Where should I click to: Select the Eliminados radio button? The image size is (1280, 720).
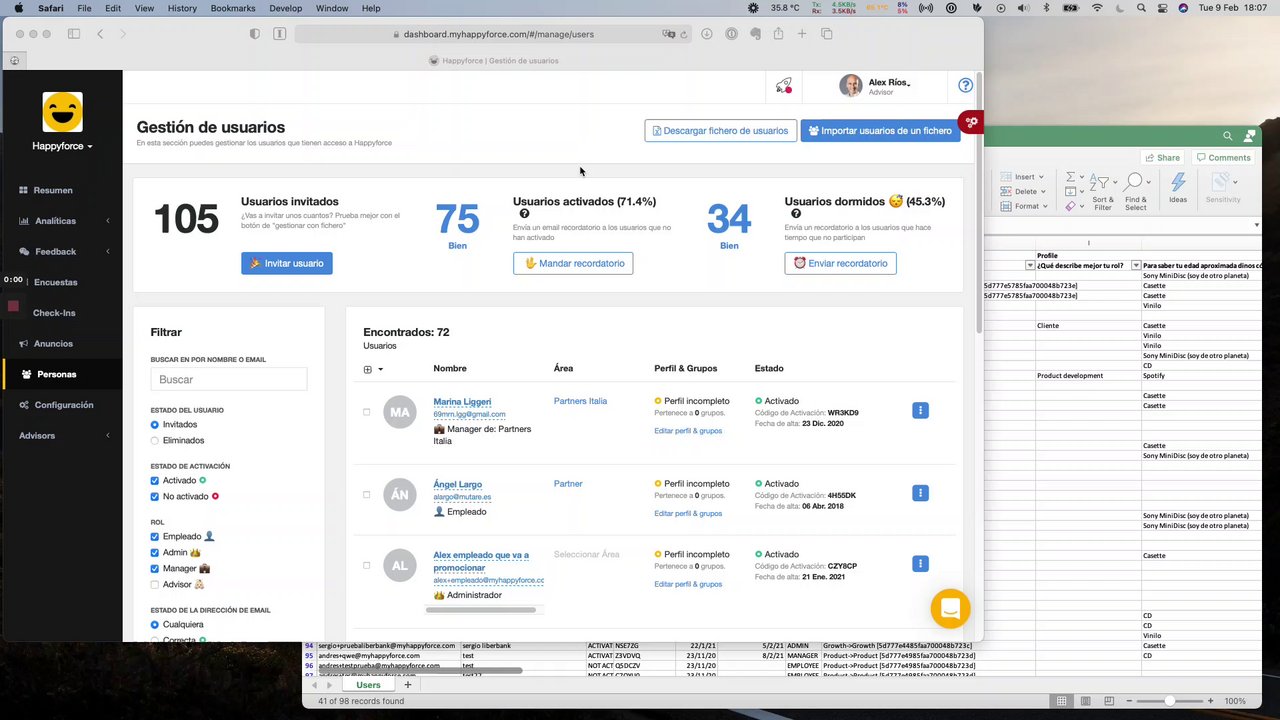tap(155, 441)
